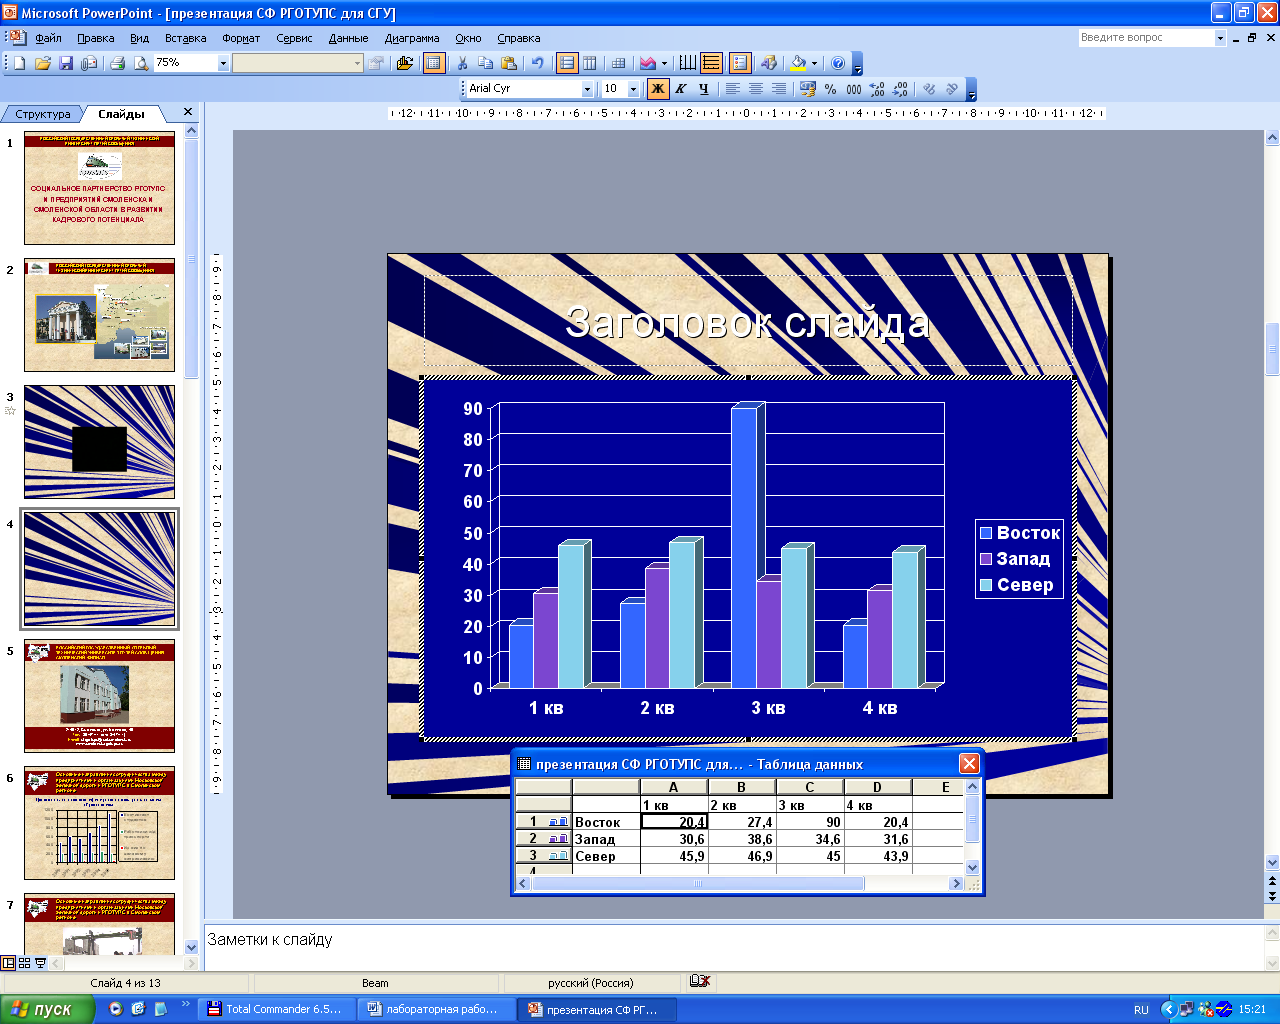The width and height of the screenshot is (1280, 1024).
Task: Toggle the chart Legend button
Action: tap(740, 63)
